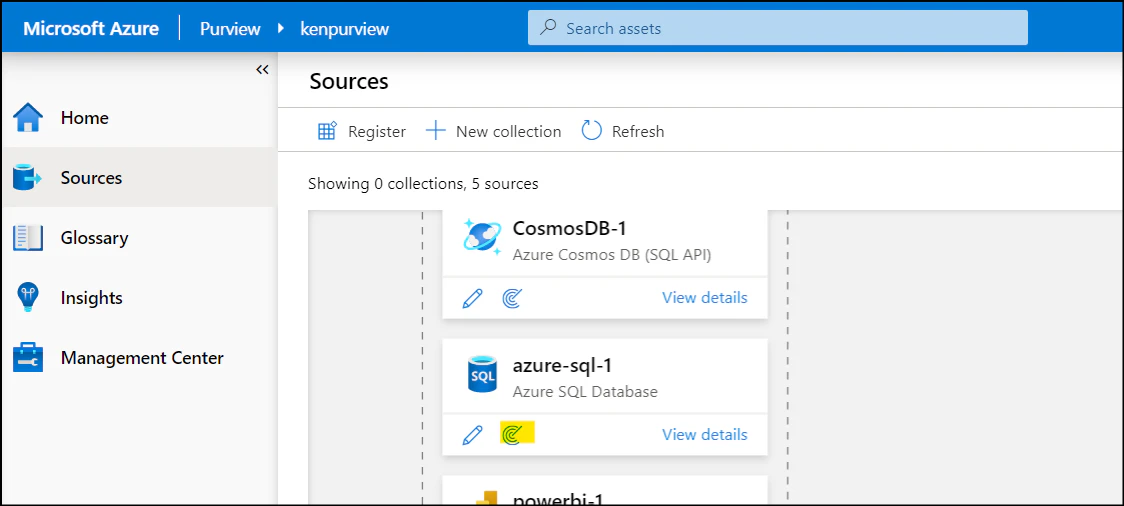Select the Sources icon in sidebar

coord(28,178)
